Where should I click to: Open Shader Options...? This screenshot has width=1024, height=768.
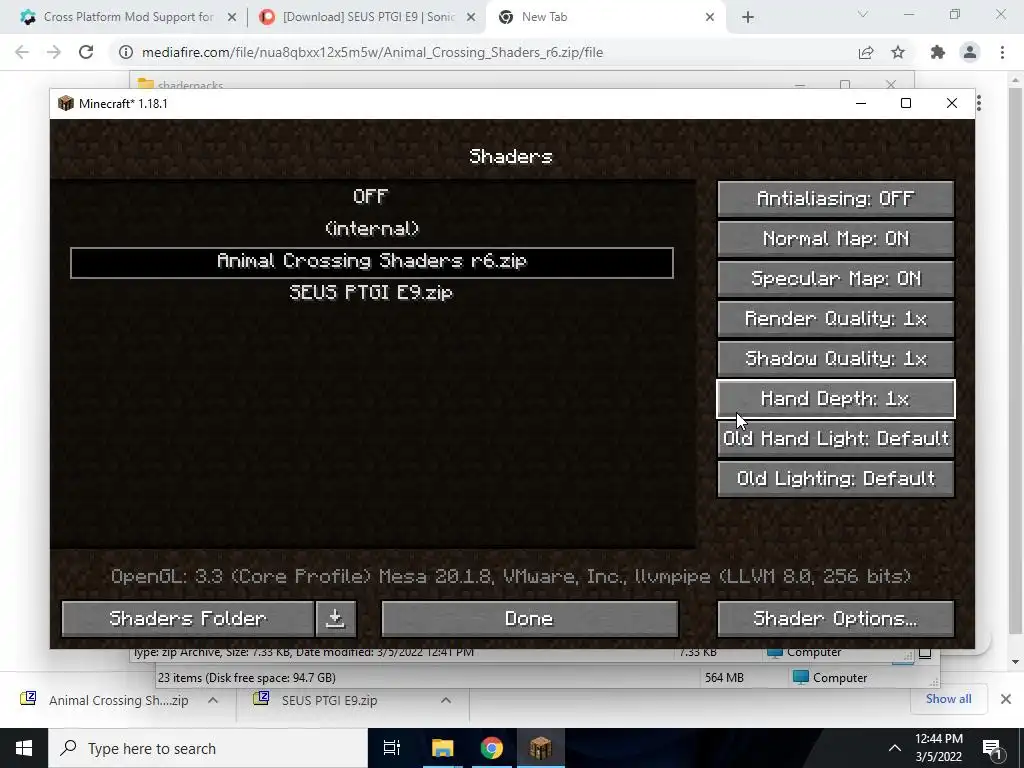point(835,618)
